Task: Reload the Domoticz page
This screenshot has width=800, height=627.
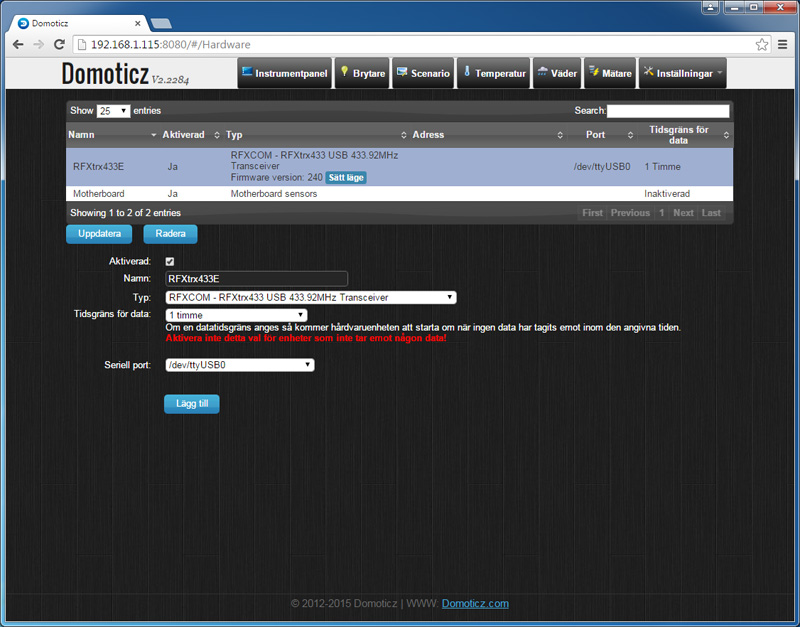Action: click(59, 44)
